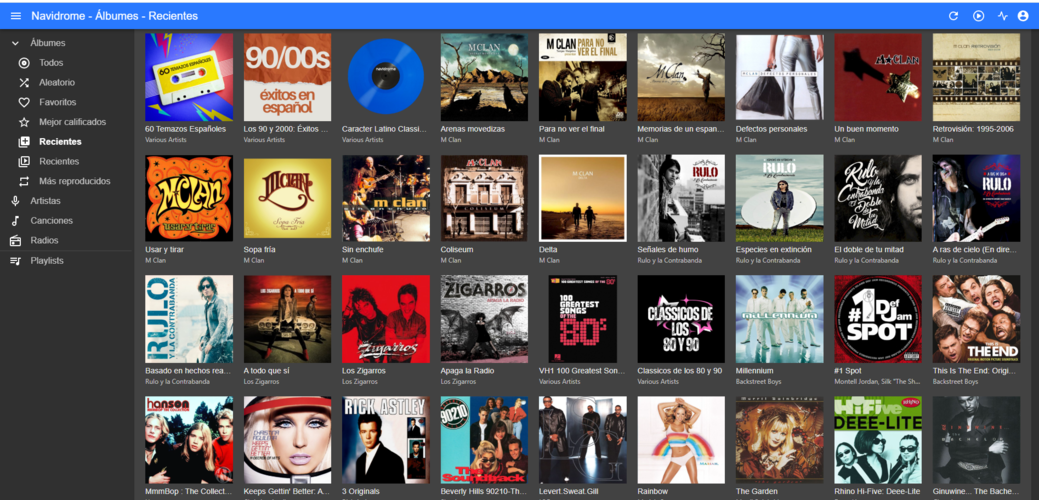Go to Más reproducidos albums

(74, 181)
